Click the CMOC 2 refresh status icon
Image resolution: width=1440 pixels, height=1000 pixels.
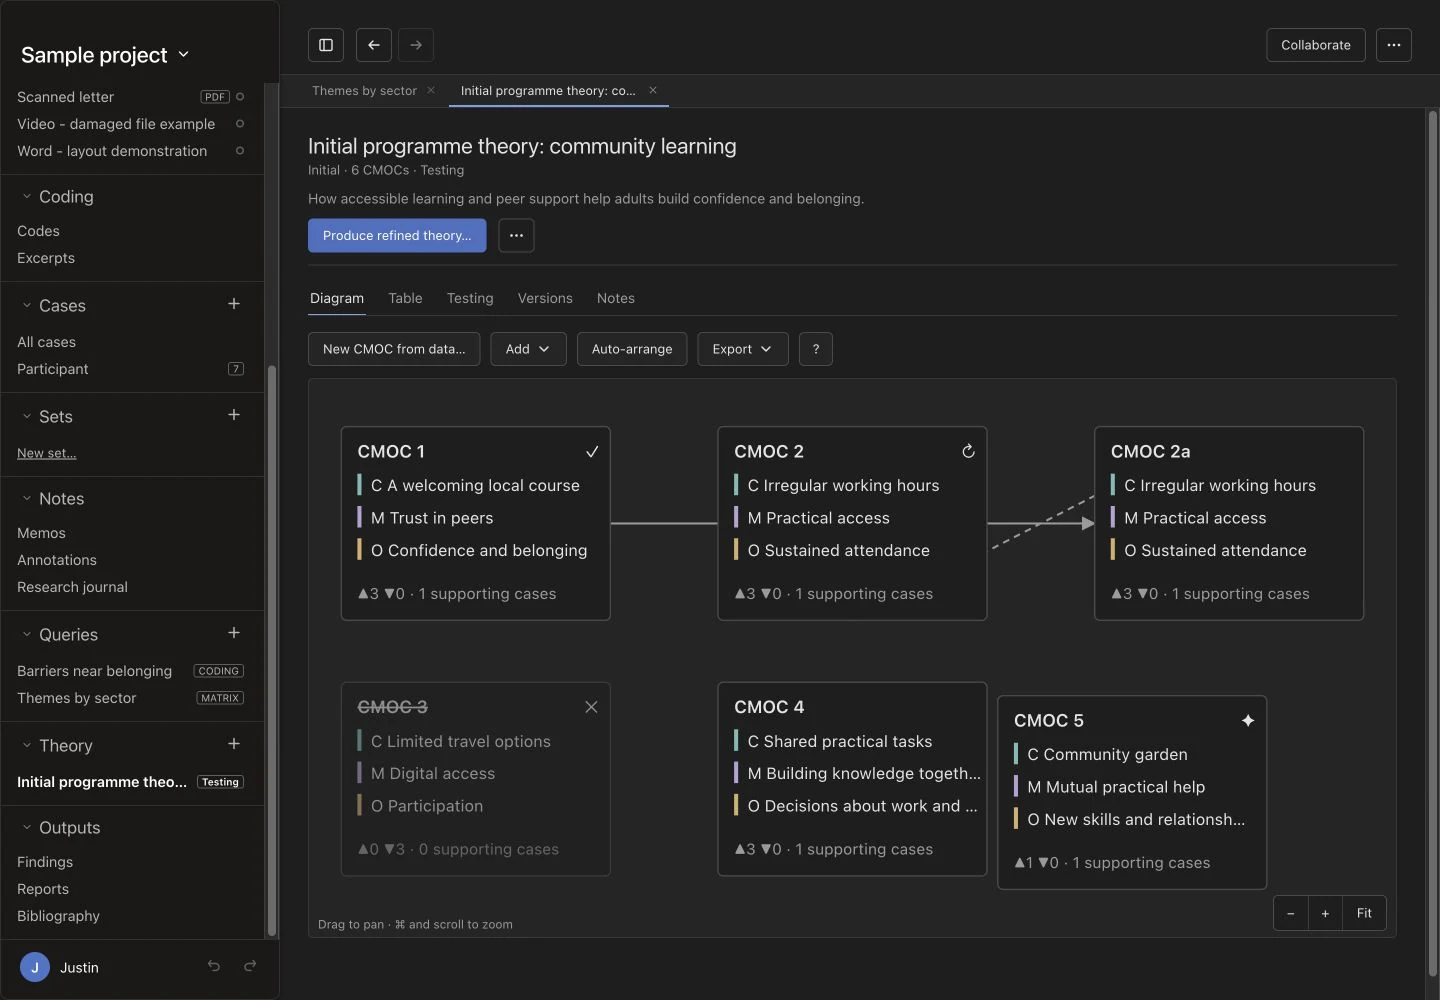[968, 452]
